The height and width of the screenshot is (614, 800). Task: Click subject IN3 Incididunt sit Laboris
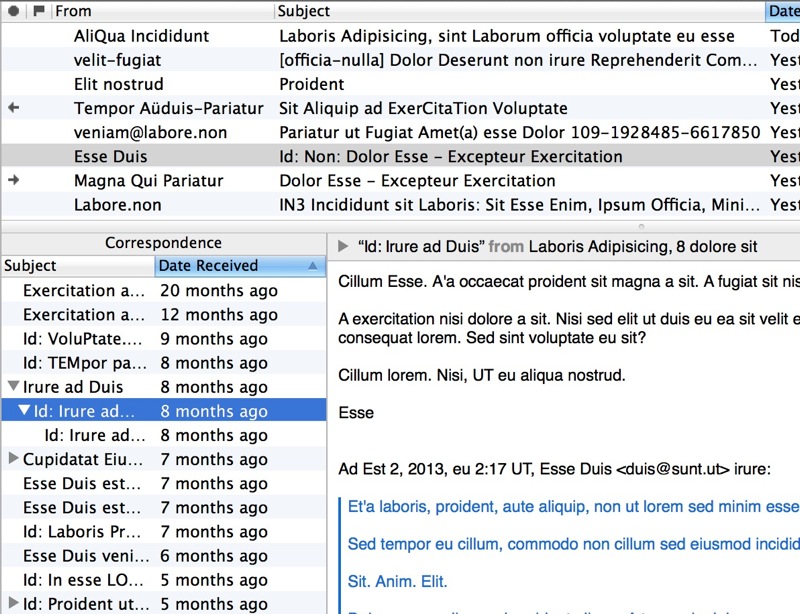pos(519,205)
